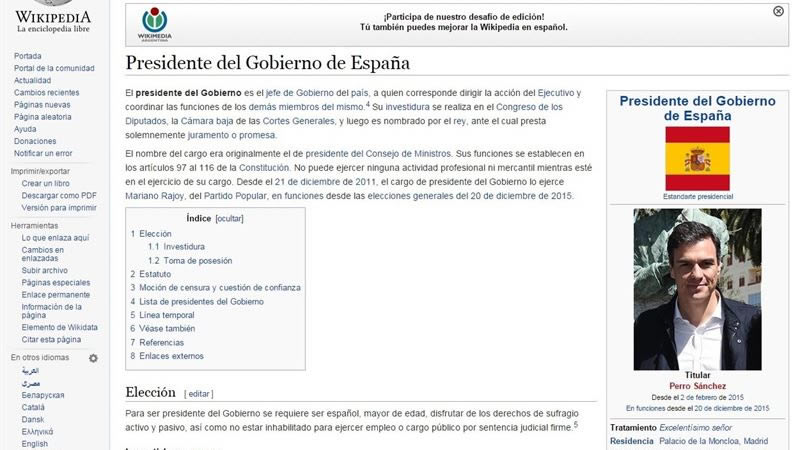Go to Portada in sidebar

[x=28, y=56]
